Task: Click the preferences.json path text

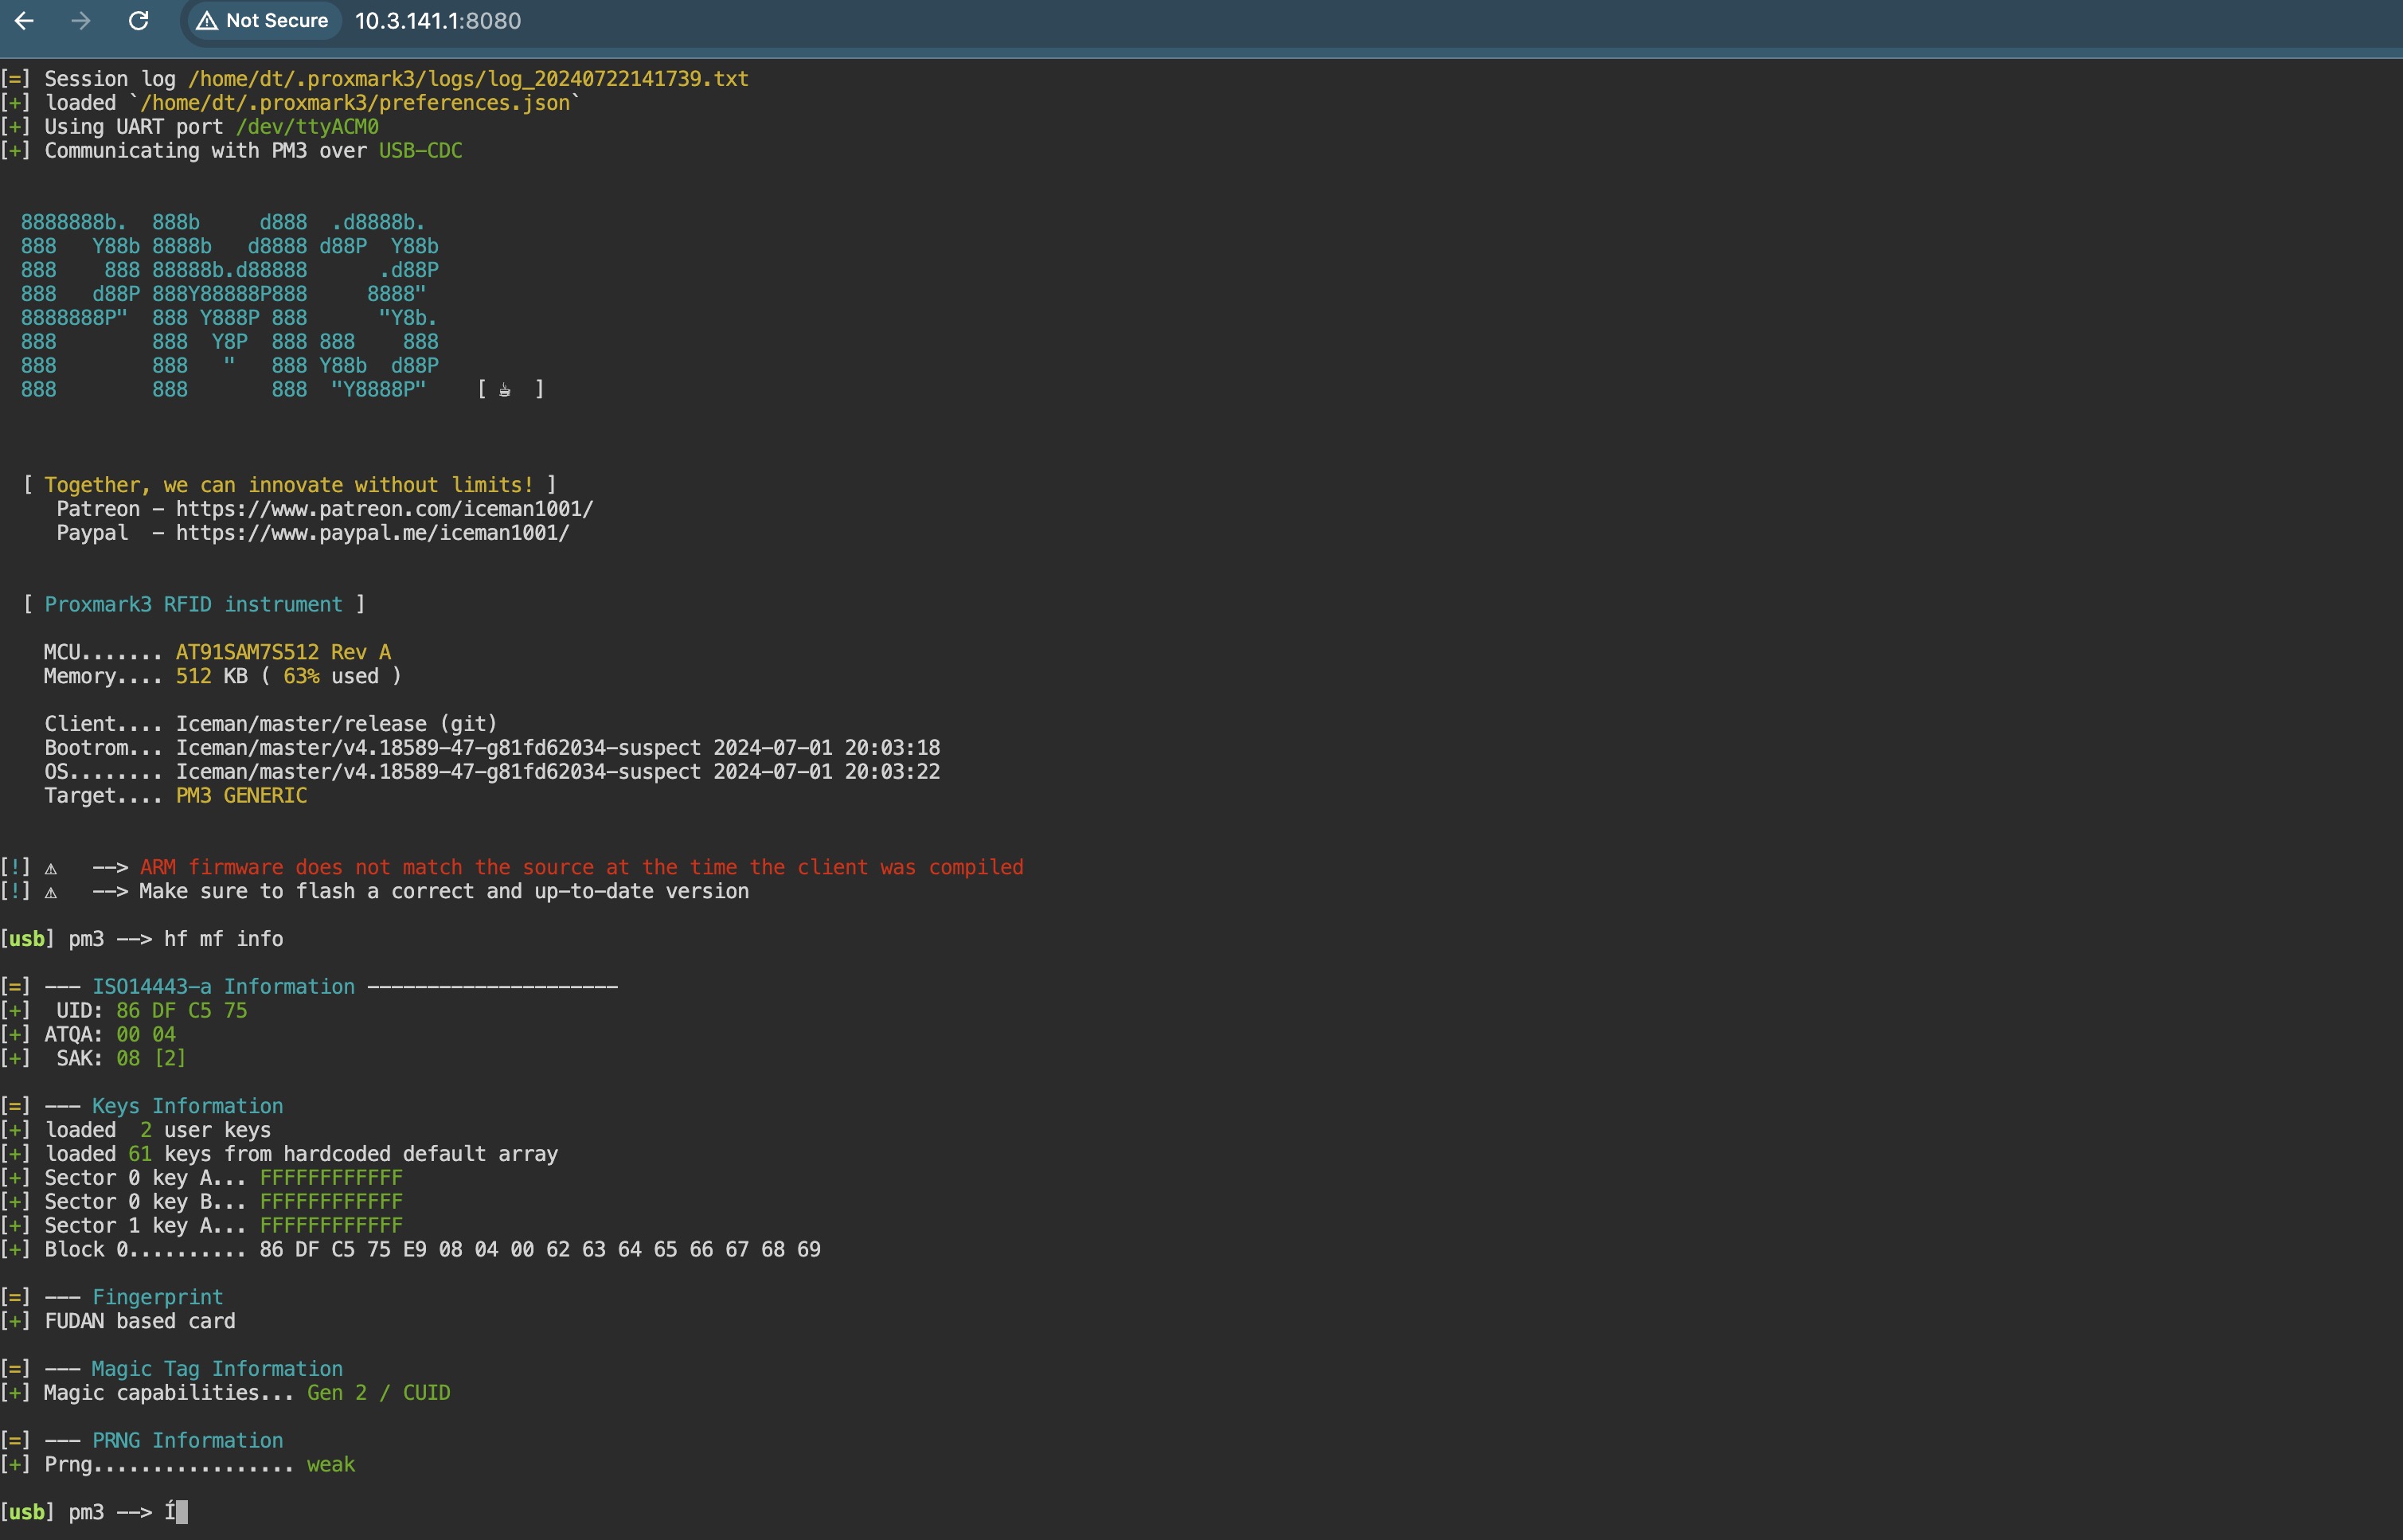Action: click(x=355, y=103)
